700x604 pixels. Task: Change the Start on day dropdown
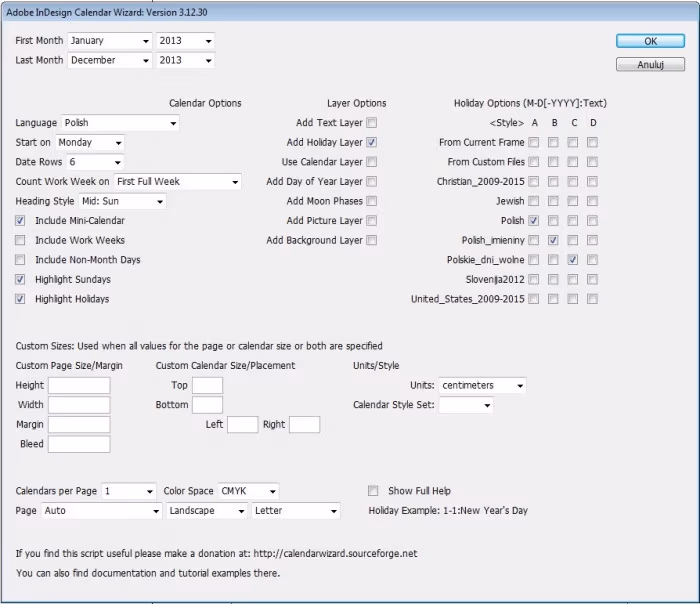pyautogui.click(x=90, y=142)
